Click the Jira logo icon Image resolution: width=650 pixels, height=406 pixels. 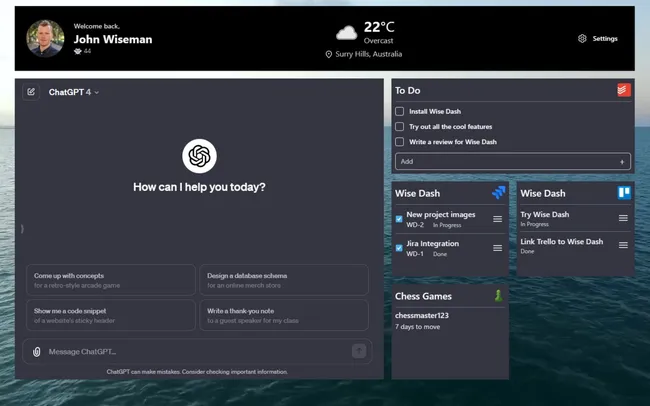pyautogui.click(x=498, y=192)
